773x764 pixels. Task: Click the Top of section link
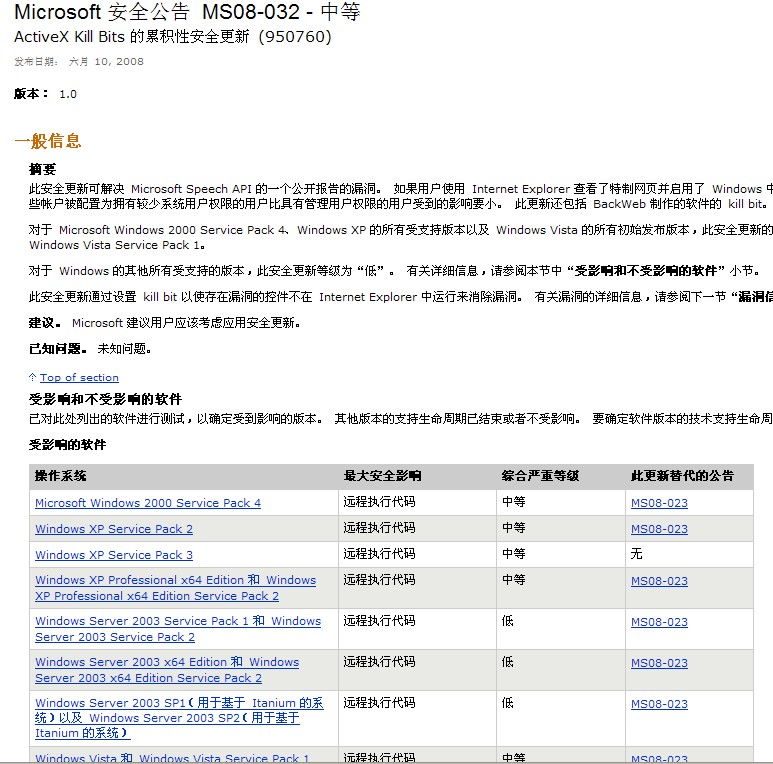tap(79, 378)
